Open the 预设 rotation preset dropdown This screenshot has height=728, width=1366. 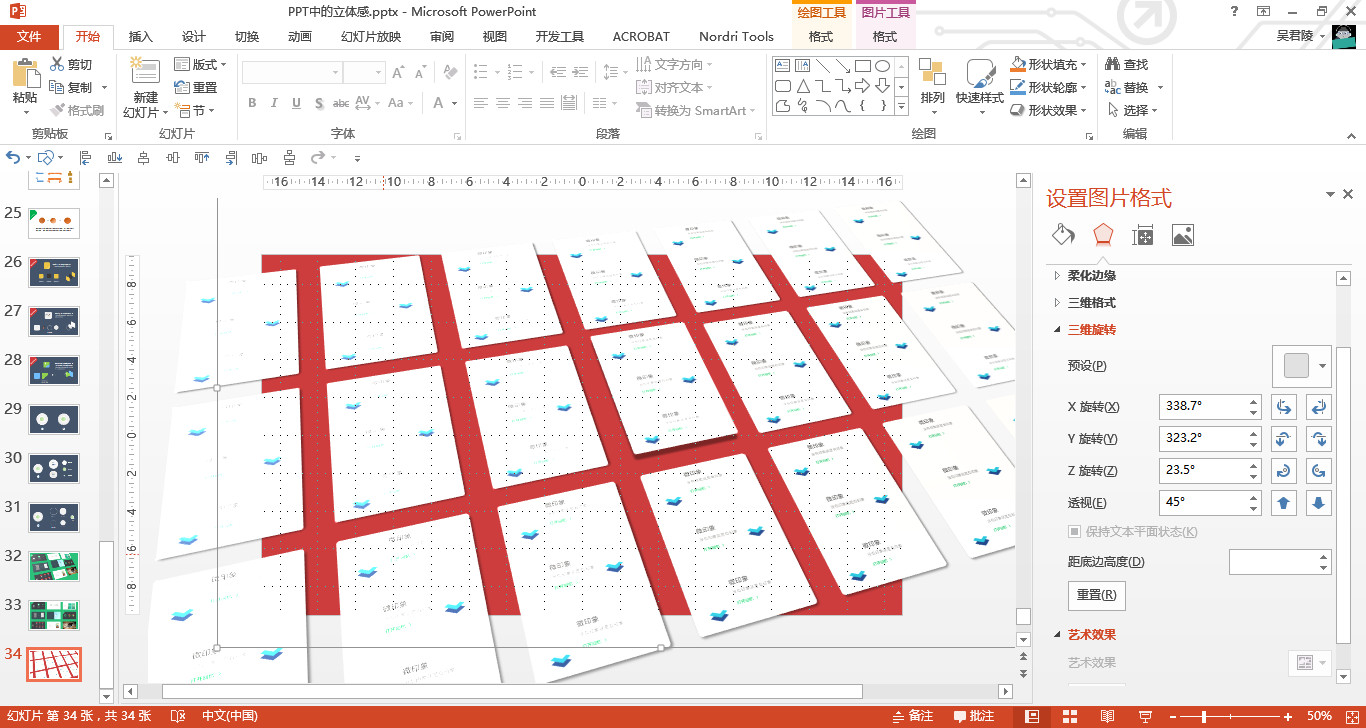(x=1323, y=366)
